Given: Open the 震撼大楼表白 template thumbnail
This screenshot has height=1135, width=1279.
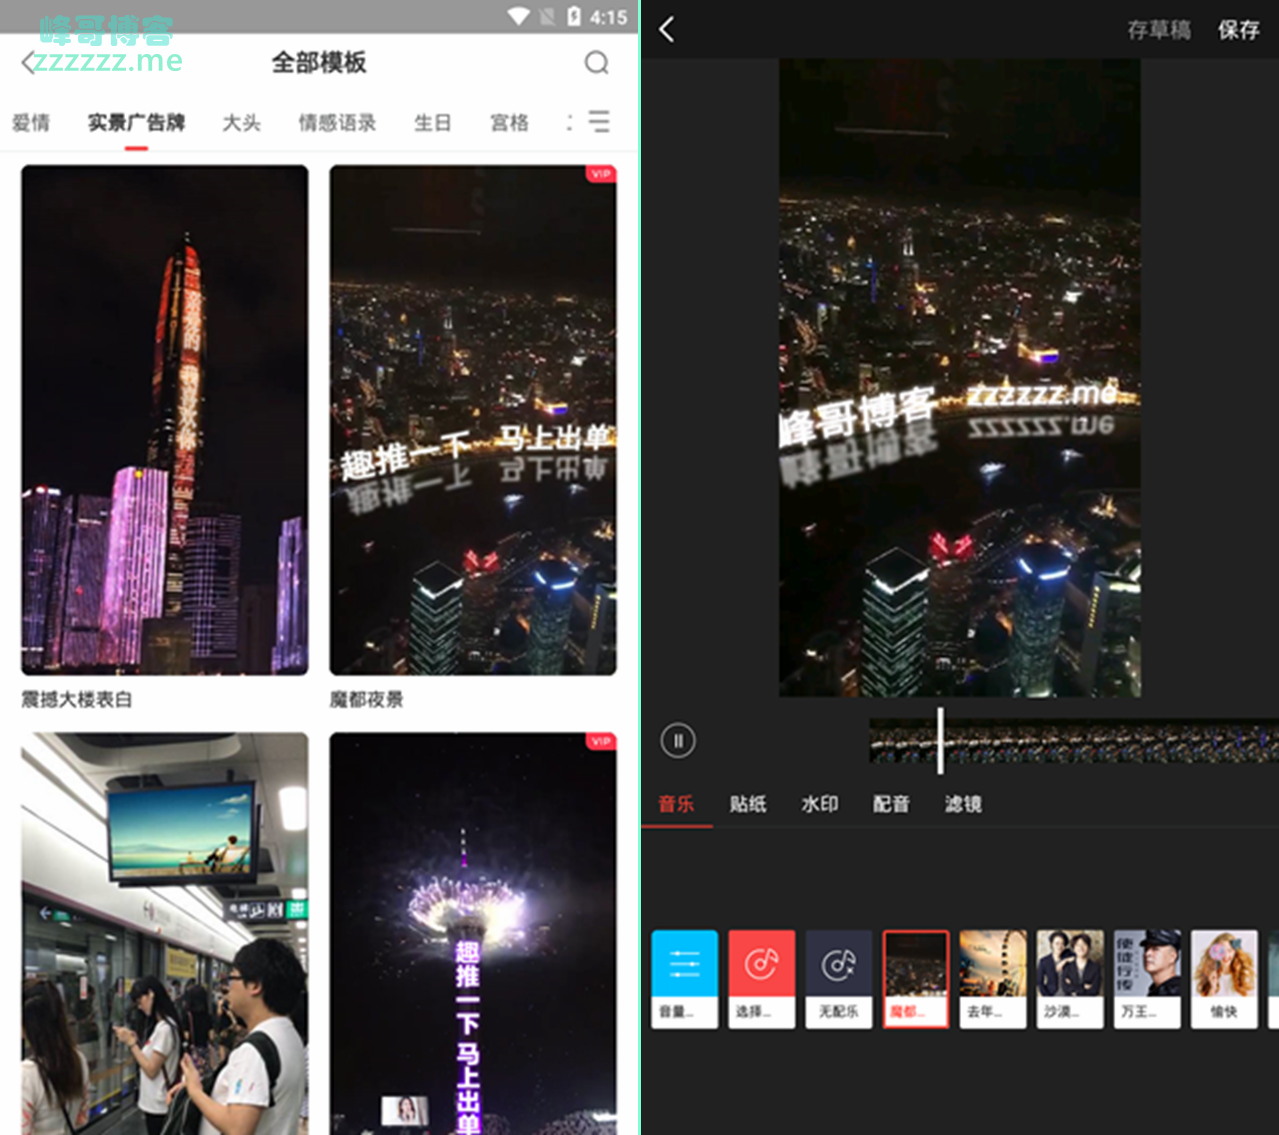Looking at the screenshot, I should [x=165, y=420].
